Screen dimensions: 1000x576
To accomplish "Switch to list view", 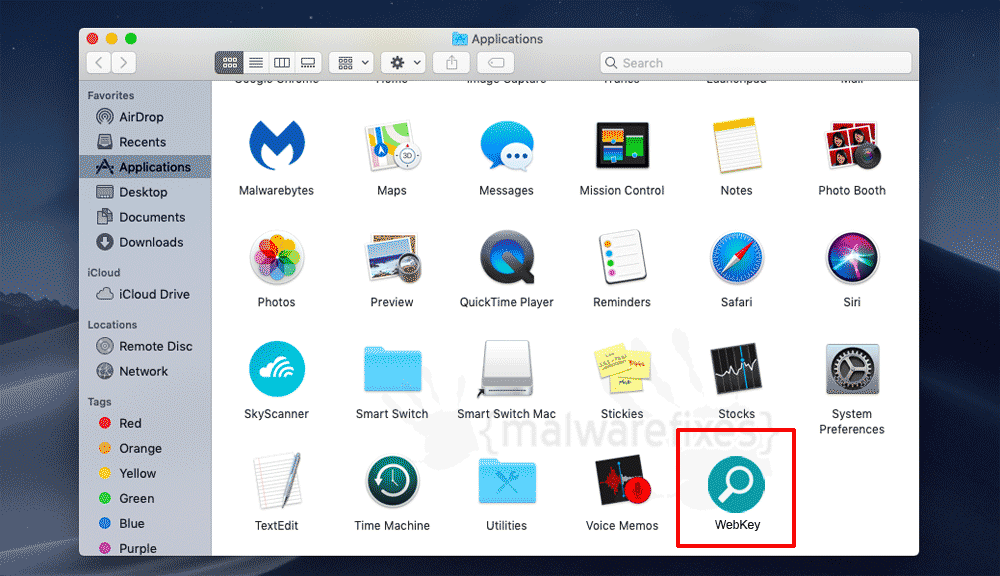I will tap(256, 63).
